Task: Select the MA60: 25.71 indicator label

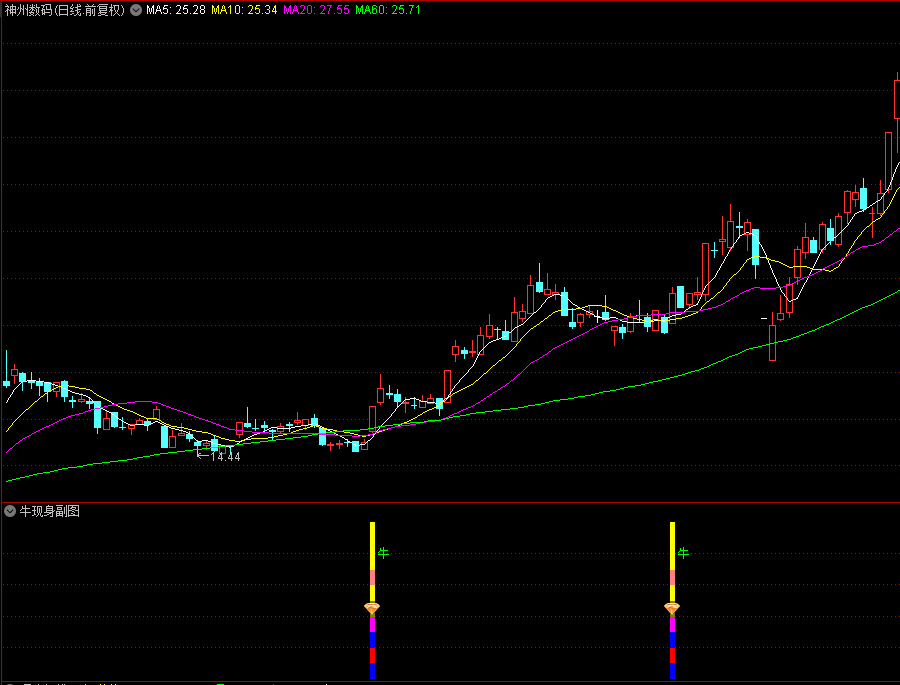Action: click(x=388, y=10)
